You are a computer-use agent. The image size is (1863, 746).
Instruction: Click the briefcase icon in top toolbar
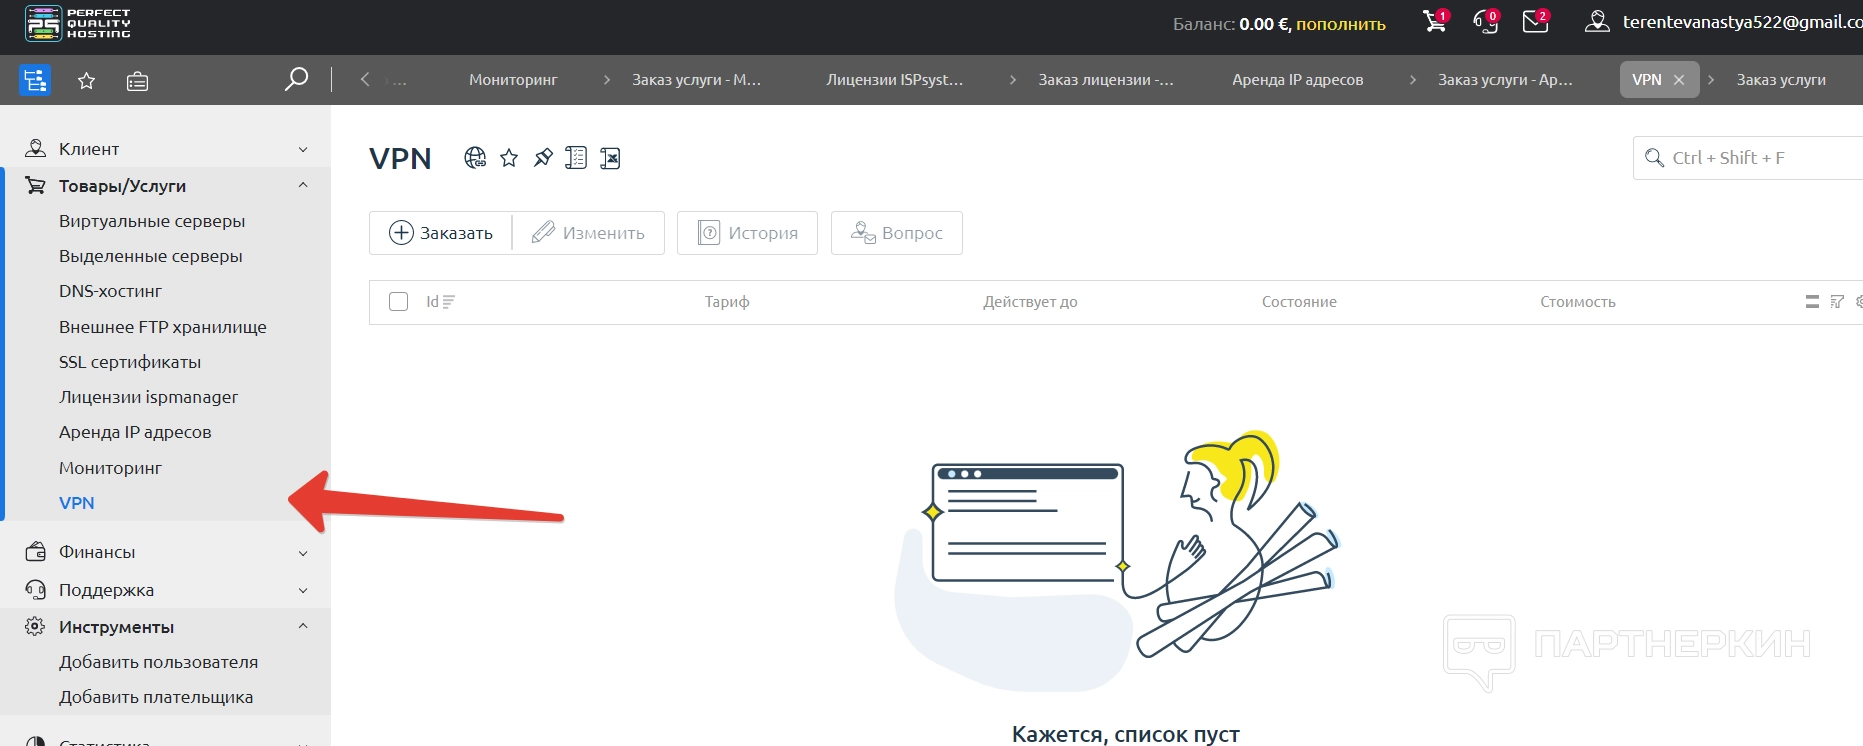[x=137, y=81]
